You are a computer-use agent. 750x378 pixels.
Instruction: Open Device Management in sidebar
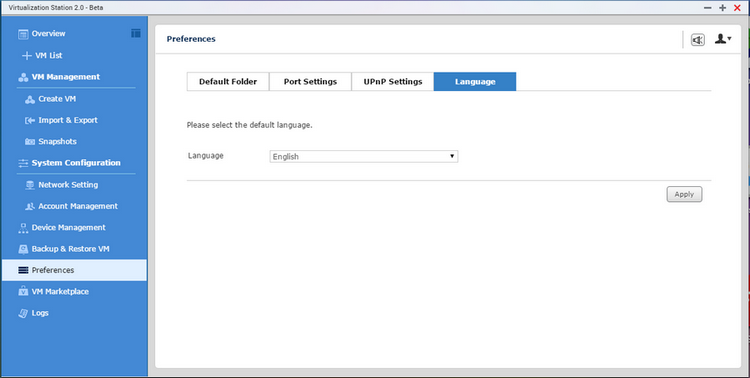(68, 228)
